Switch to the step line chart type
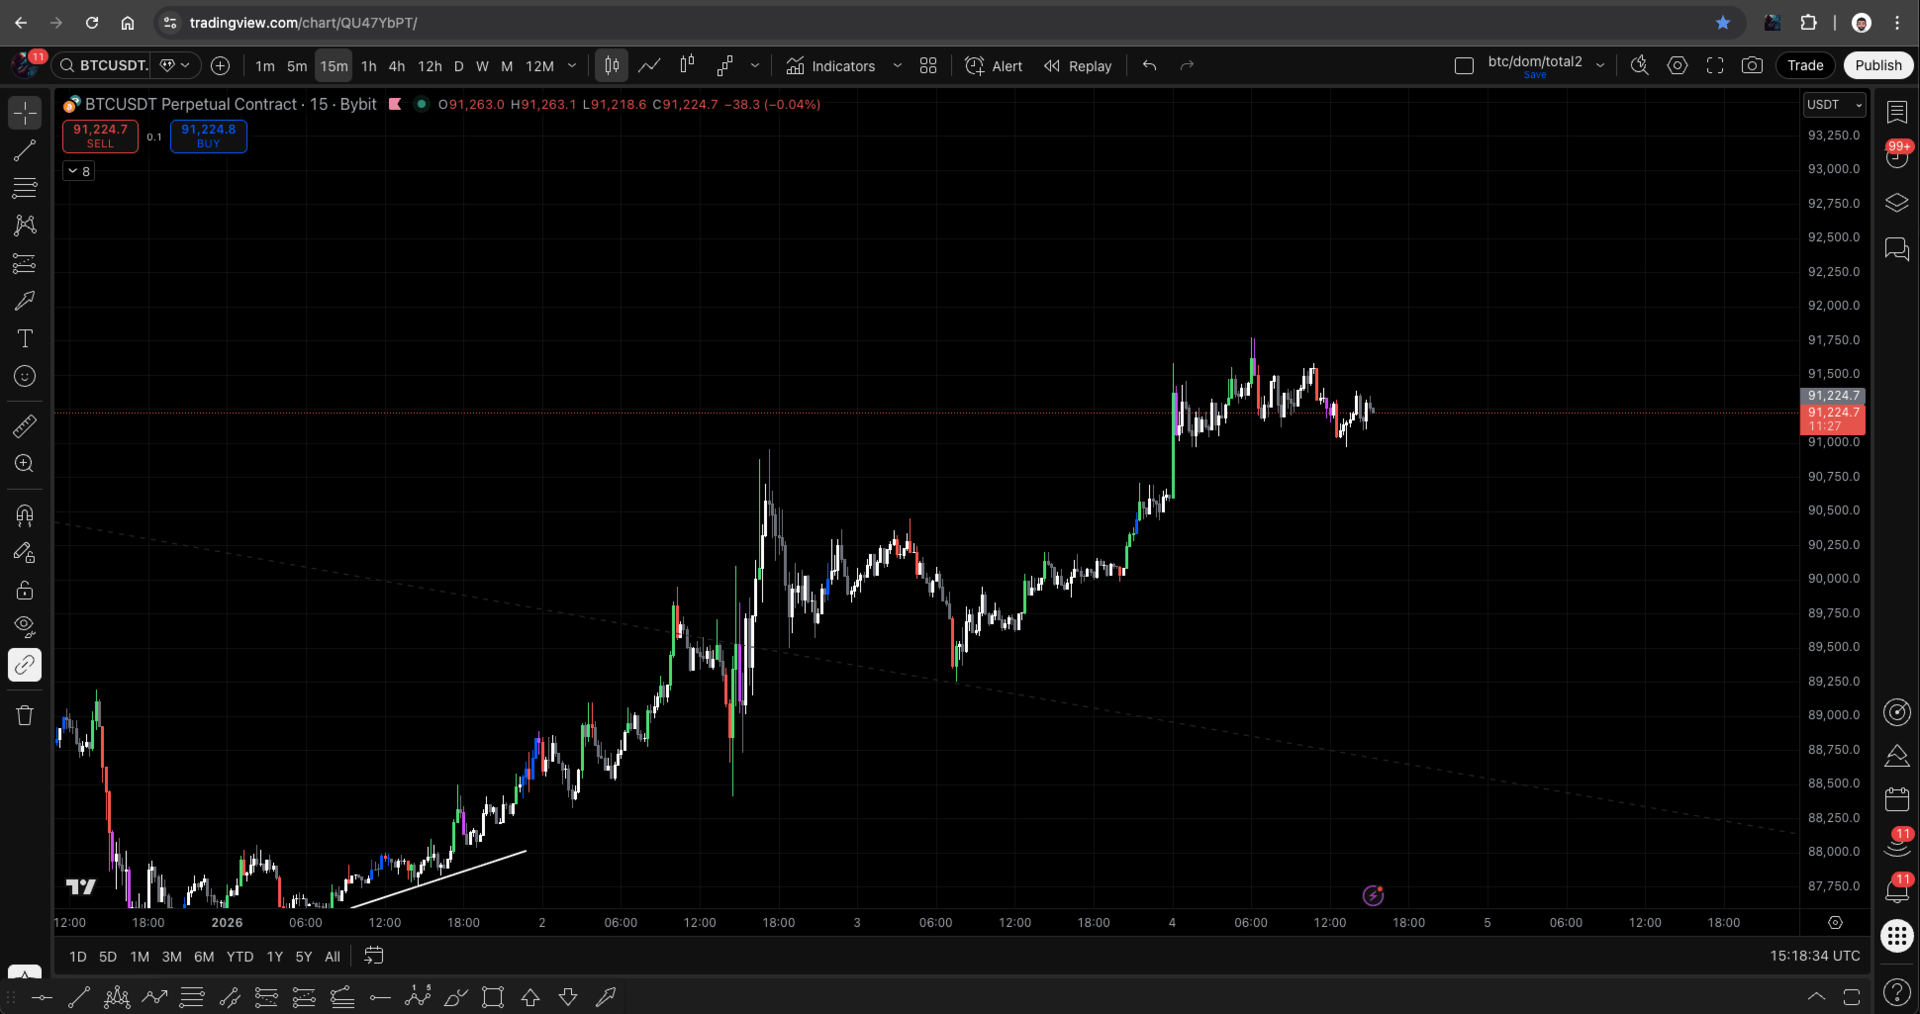 point(725,65)
